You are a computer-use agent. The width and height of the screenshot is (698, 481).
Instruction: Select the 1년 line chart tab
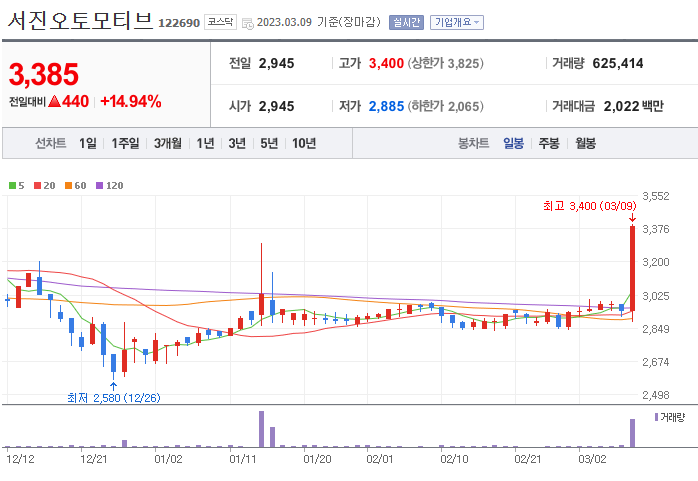(x=205, y=143)
